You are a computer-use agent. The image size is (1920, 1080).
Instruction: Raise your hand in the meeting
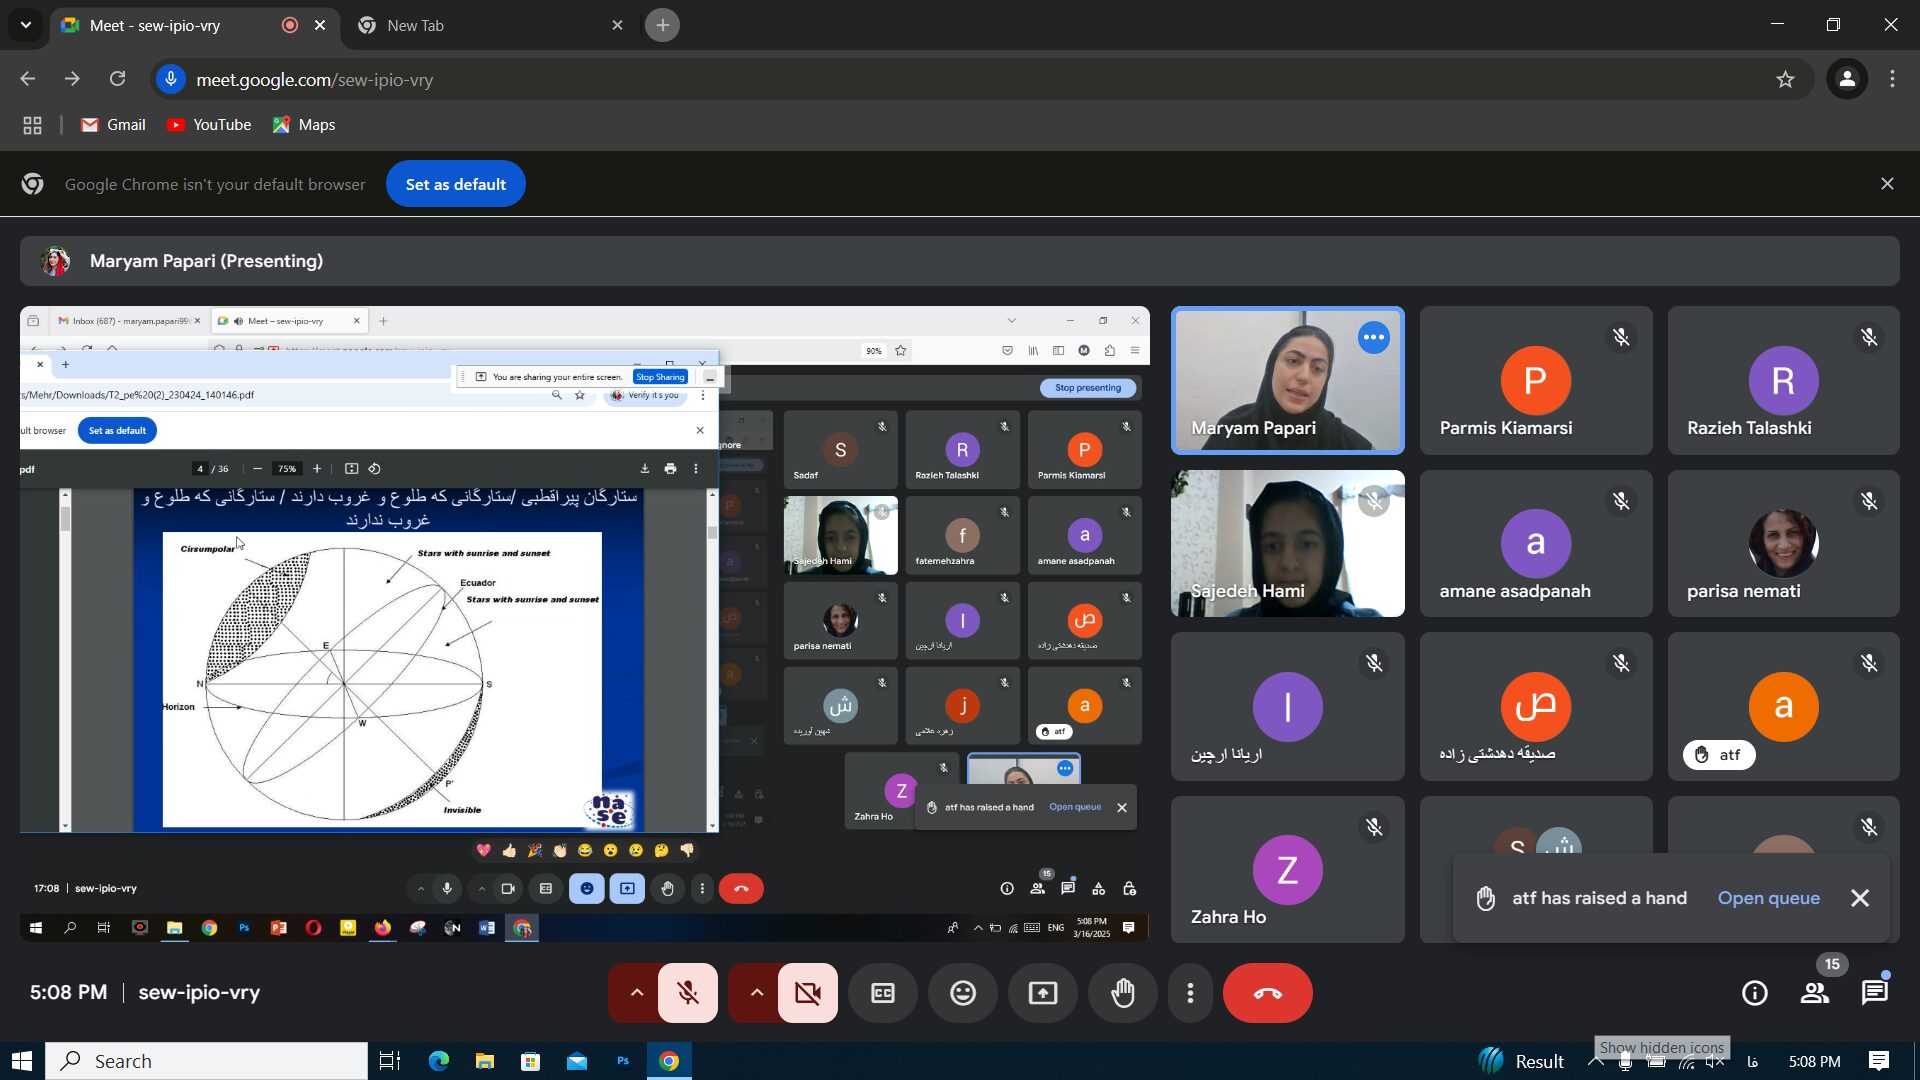1123,993
